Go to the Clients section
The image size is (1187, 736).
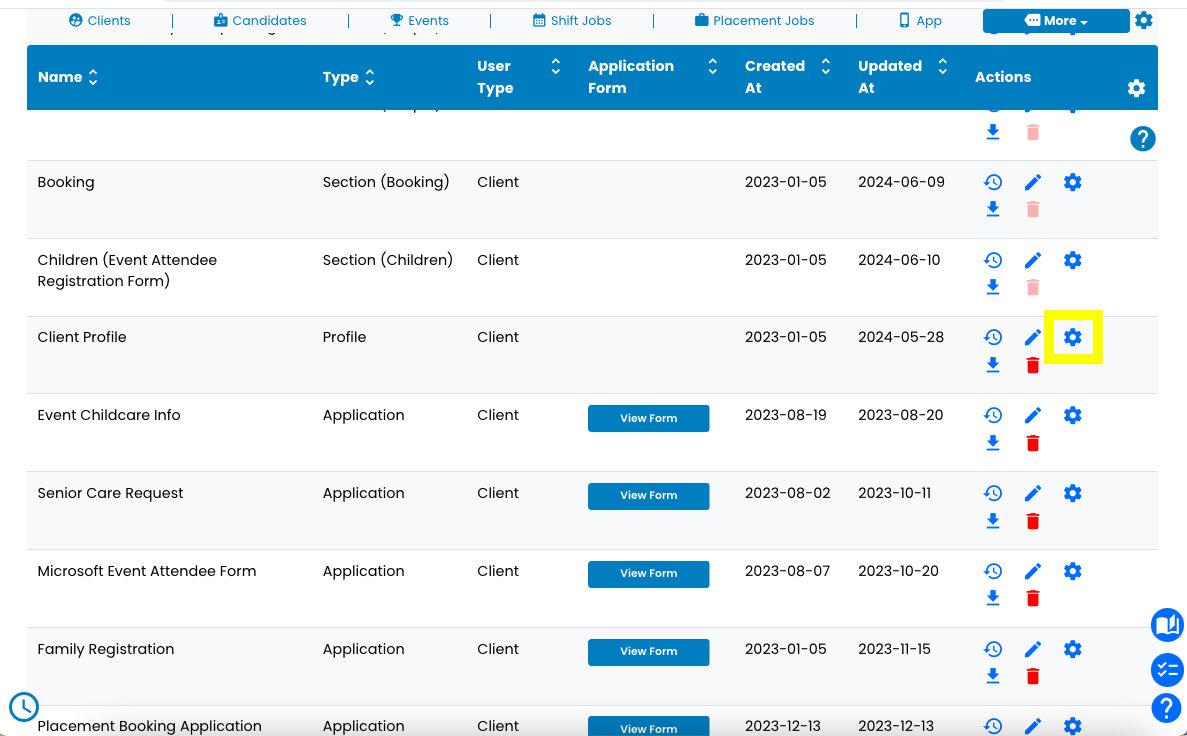99,20
